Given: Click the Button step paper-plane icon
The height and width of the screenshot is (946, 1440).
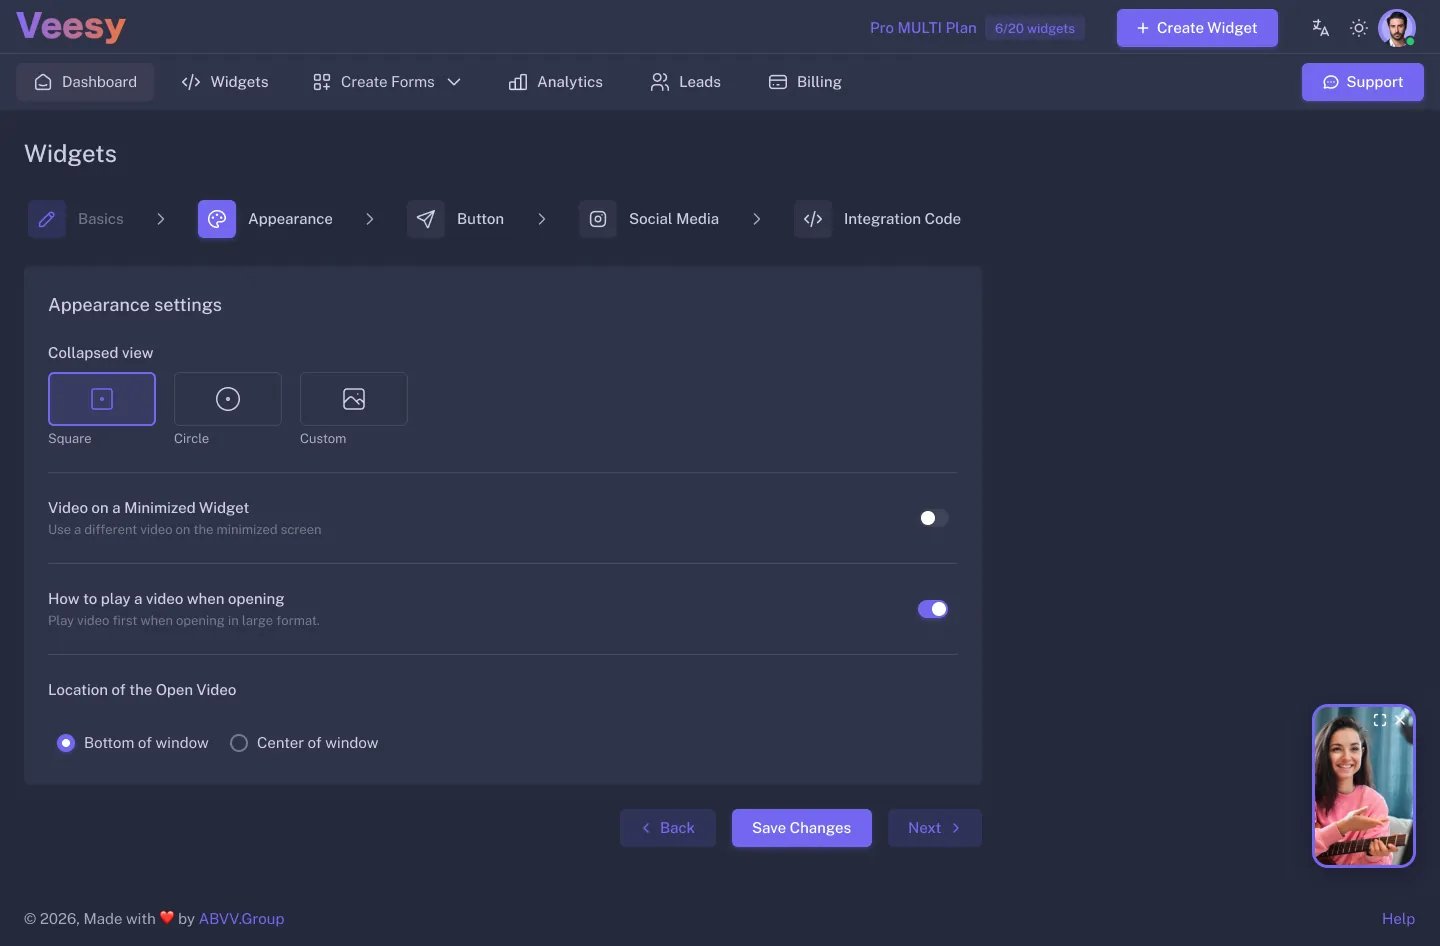Looking at the screenshot, I should 426,219.
